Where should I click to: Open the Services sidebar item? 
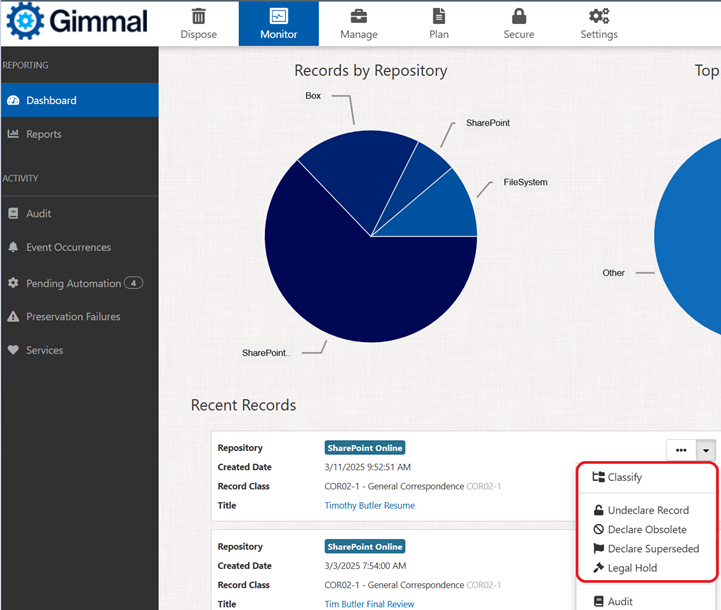pos(44,351)
